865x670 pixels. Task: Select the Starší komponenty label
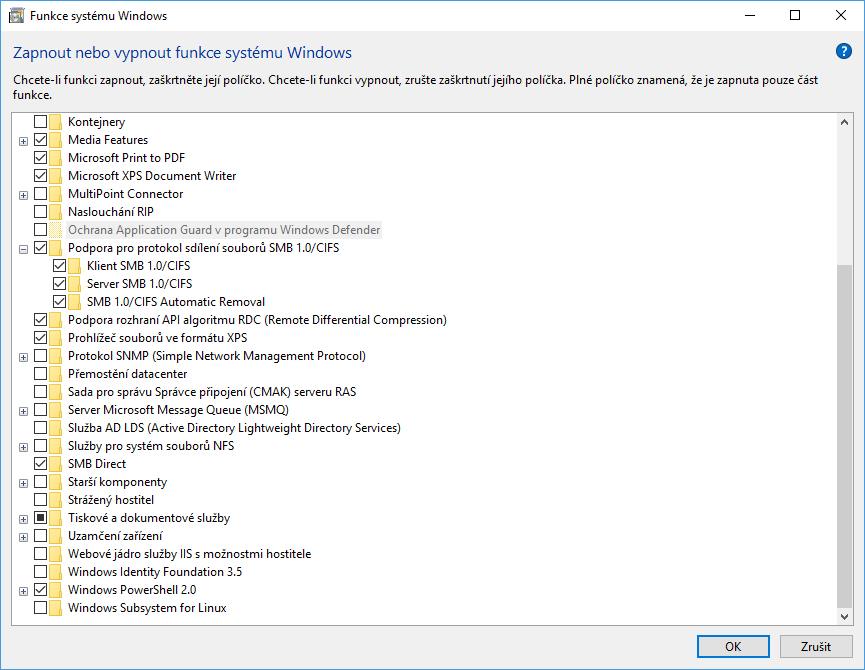tap(118, 482)
